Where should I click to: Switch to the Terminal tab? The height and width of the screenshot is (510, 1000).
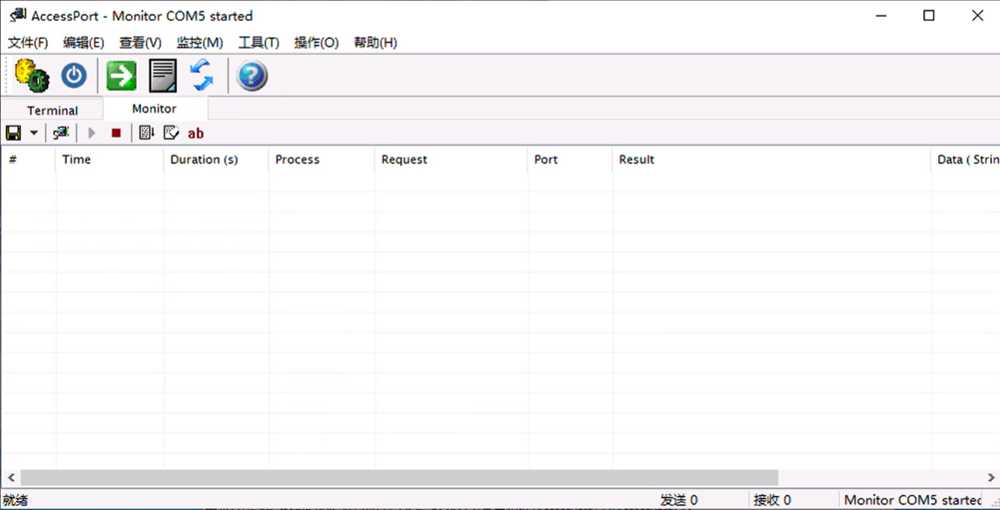pyautogui.click(x=52, y=110)
